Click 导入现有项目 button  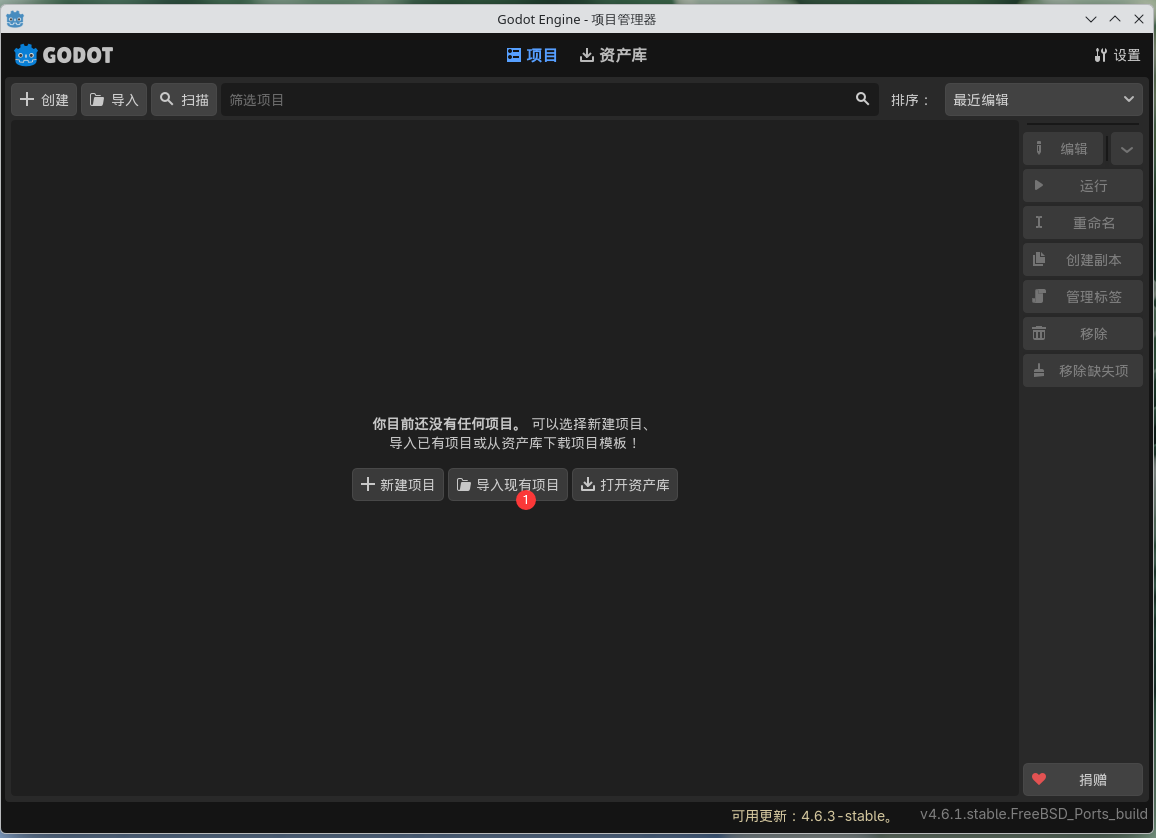coord(508,485)
